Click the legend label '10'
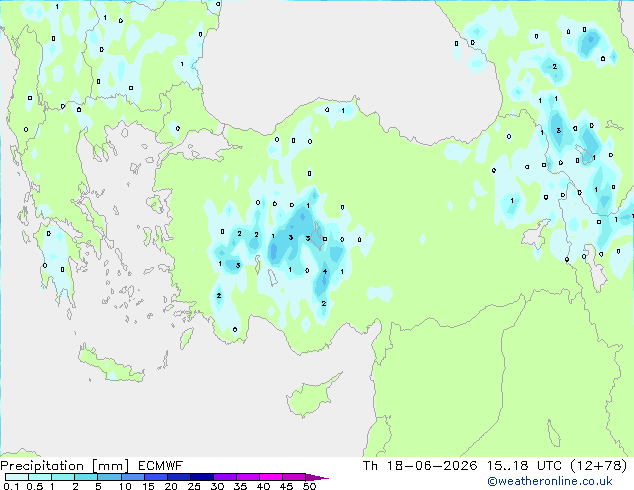Image resolution: width=634 pixels, height=490 pixels. pos(125,486)
